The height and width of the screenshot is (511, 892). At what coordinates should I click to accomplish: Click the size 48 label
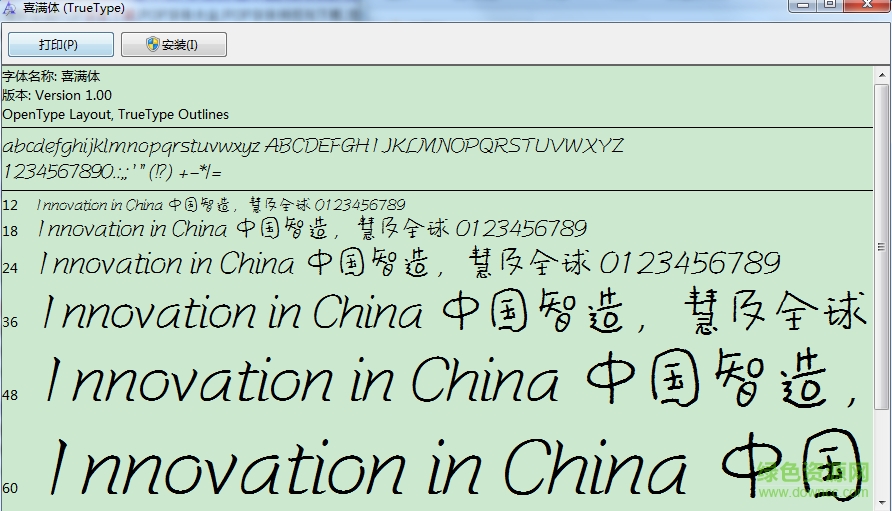pos(10,395)
